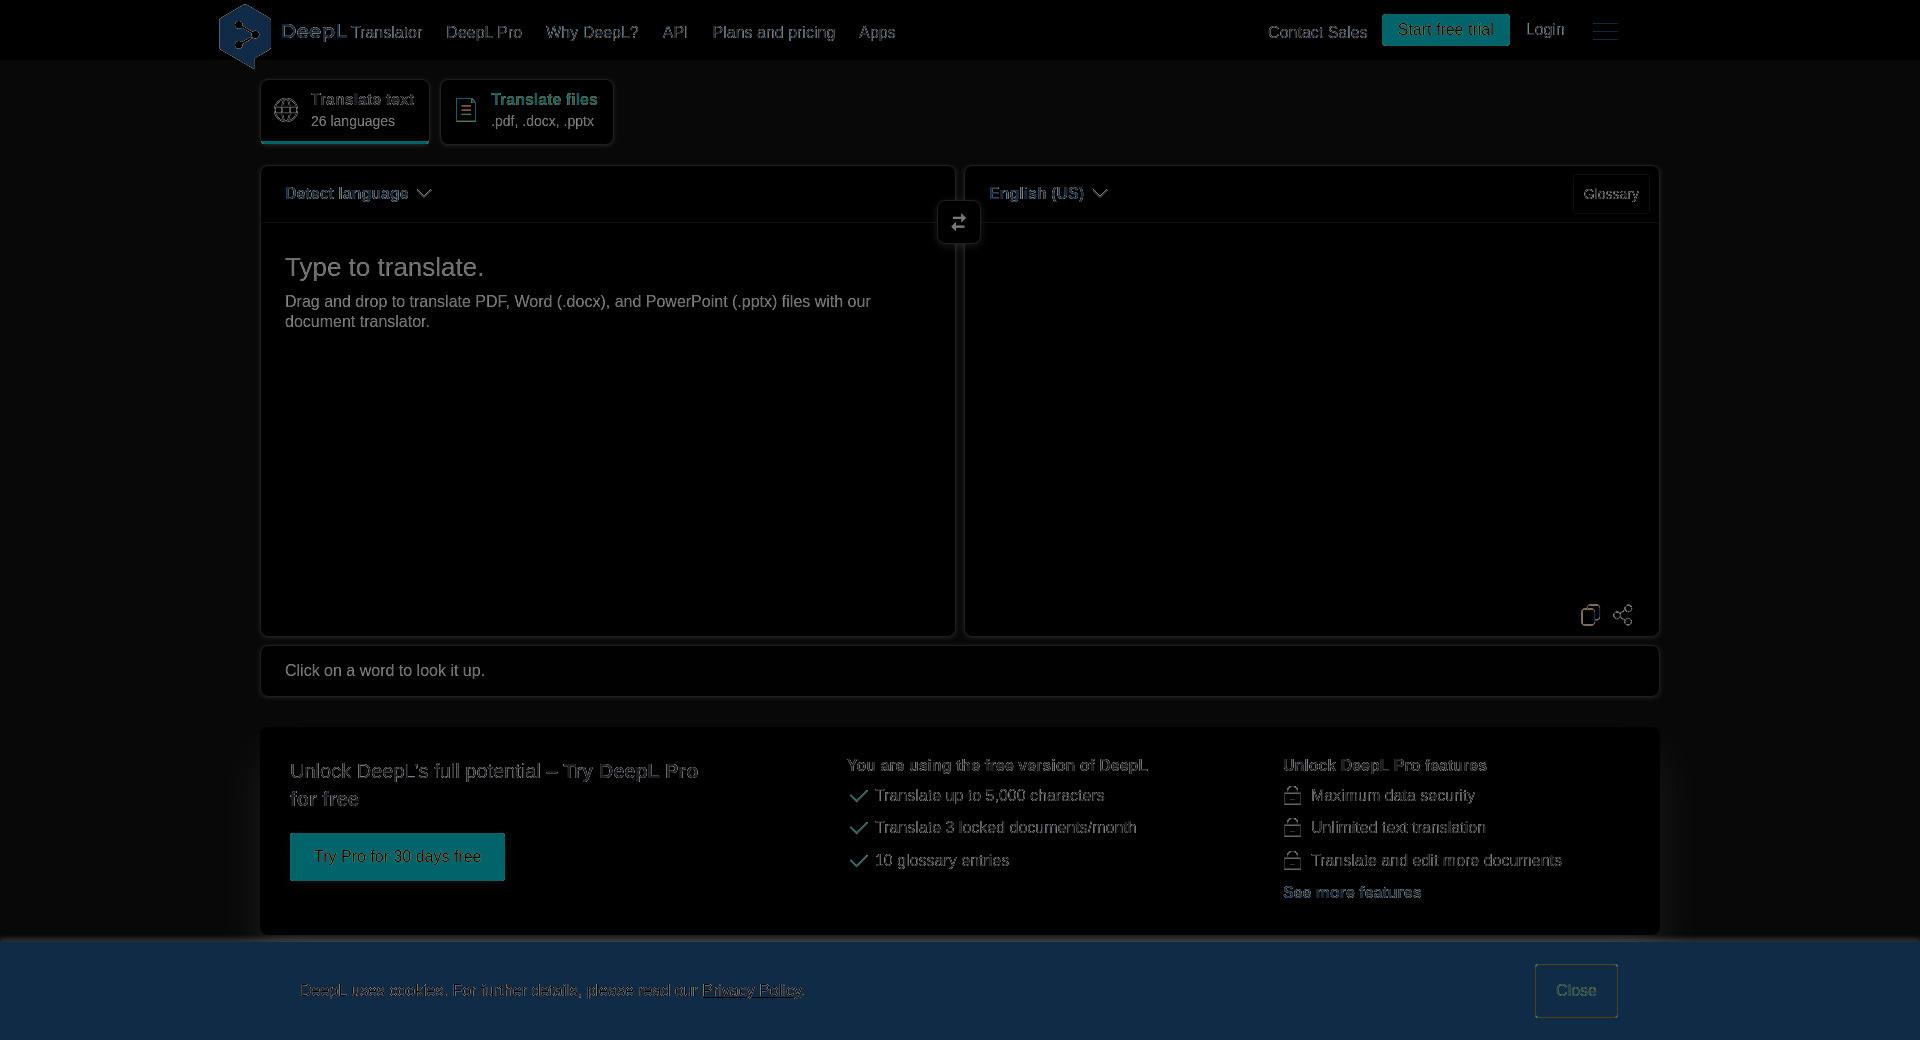
Task: Close the cookie notice banner
Action: (1576, 991)
